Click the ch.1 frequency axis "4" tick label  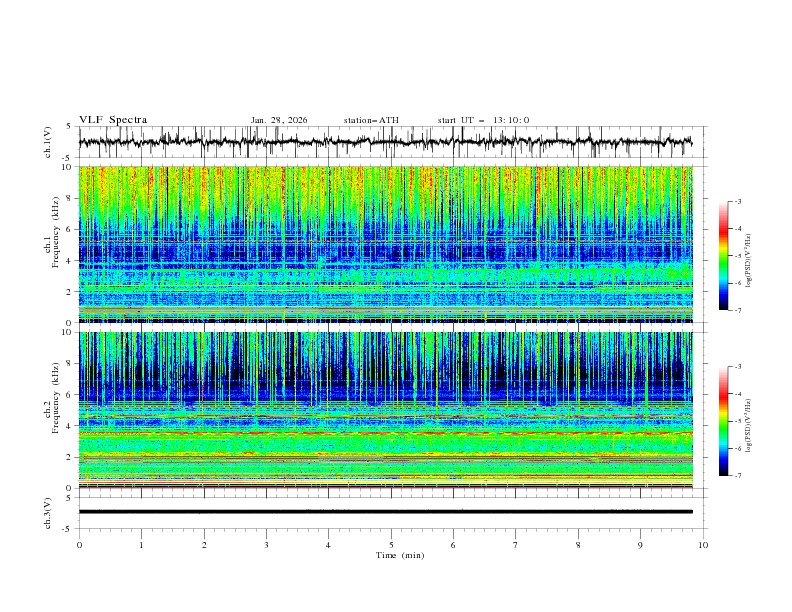[x=70, y=261]
